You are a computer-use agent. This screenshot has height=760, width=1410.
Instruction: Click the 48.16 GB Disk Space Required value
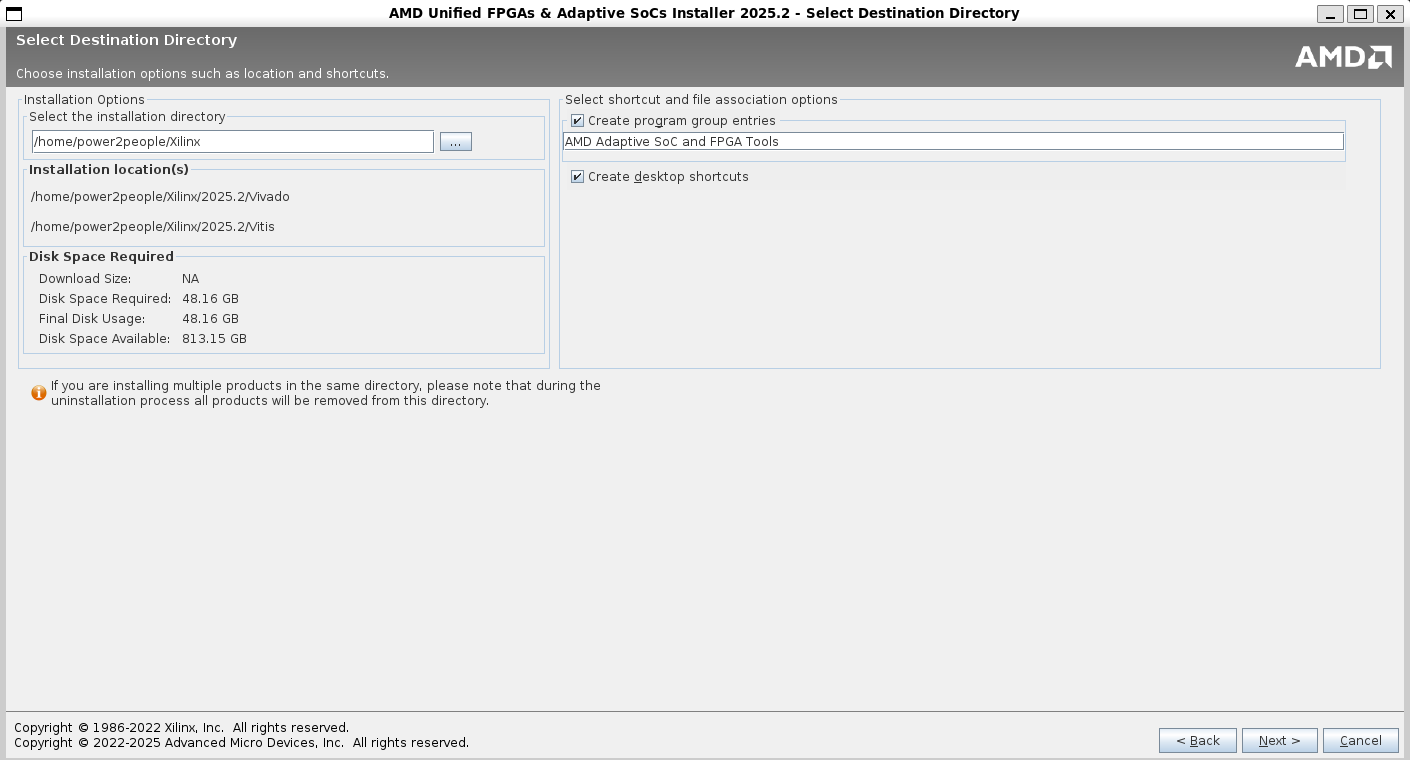point(210,299)
